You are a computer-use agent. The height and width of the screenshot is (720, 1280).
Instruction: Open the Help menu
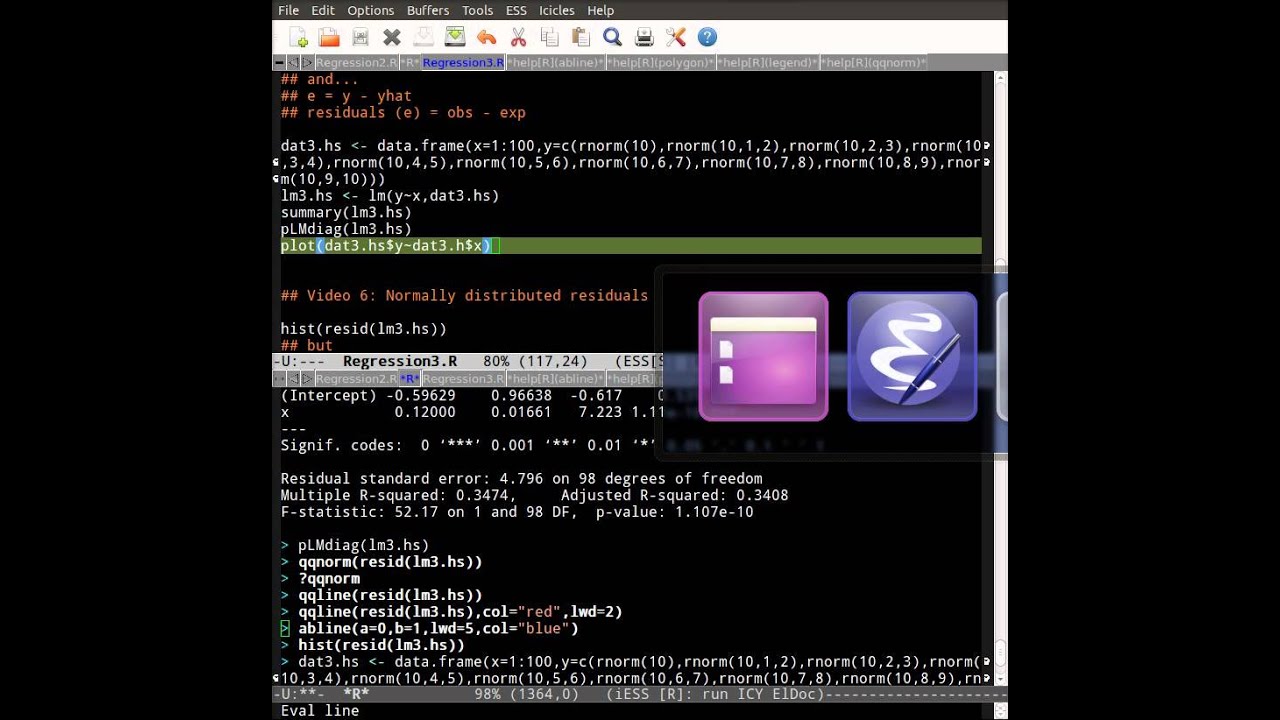click(601, 10)
